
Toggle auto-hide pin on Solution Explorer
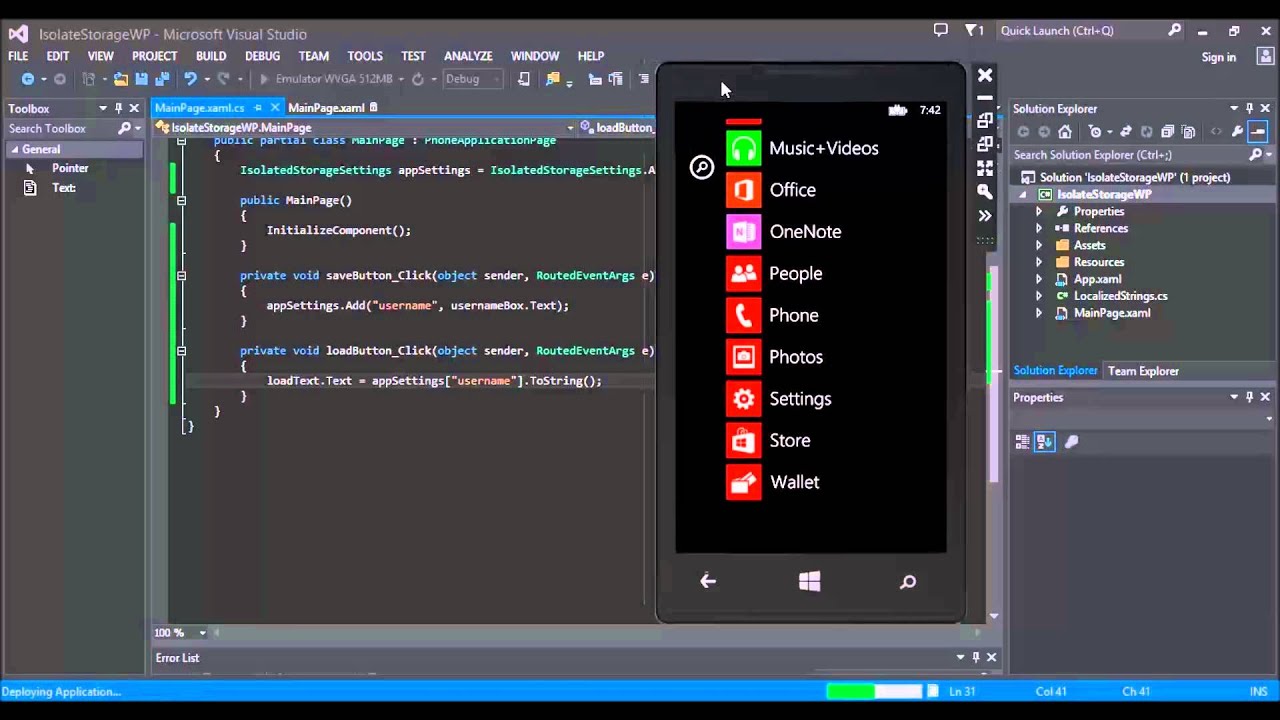click(1249, 108)
